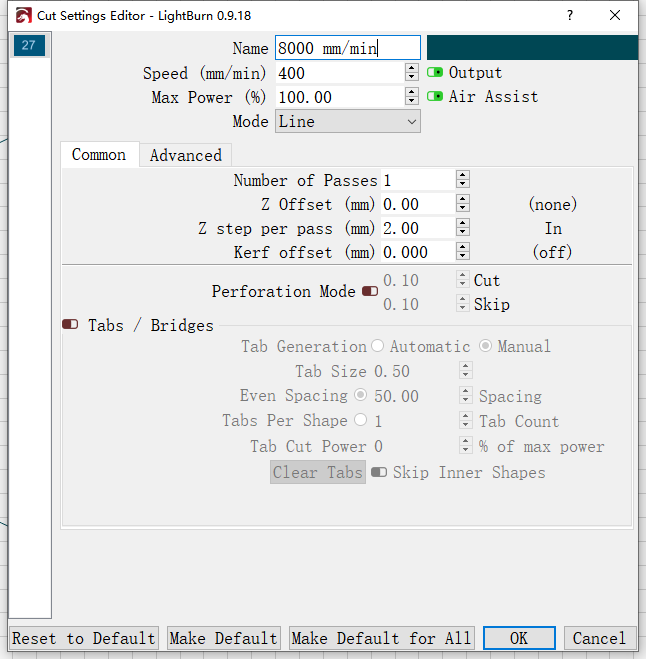Switch to the Advanced tab
The width and height of the screenshot is (646, 659).
186,156
